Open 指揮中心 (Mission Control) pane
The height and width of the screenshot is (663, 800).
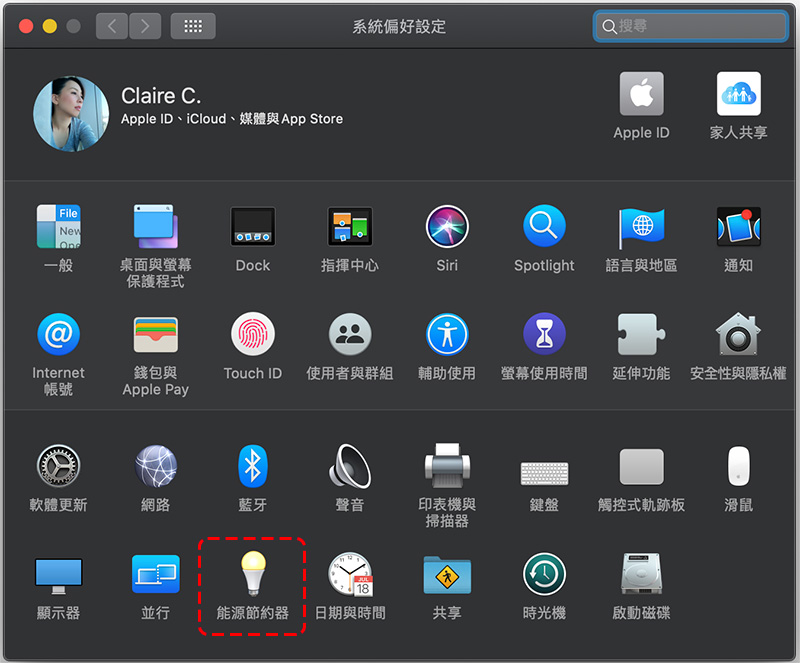pyautogui.click(x=349, y=227)
